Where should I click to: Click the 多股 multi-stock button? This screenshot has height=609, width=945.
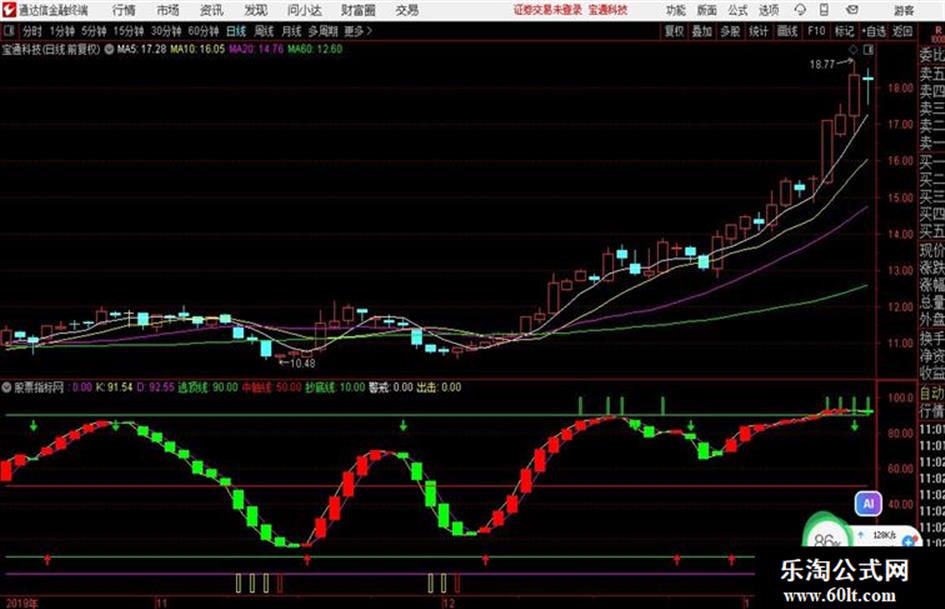730,31
